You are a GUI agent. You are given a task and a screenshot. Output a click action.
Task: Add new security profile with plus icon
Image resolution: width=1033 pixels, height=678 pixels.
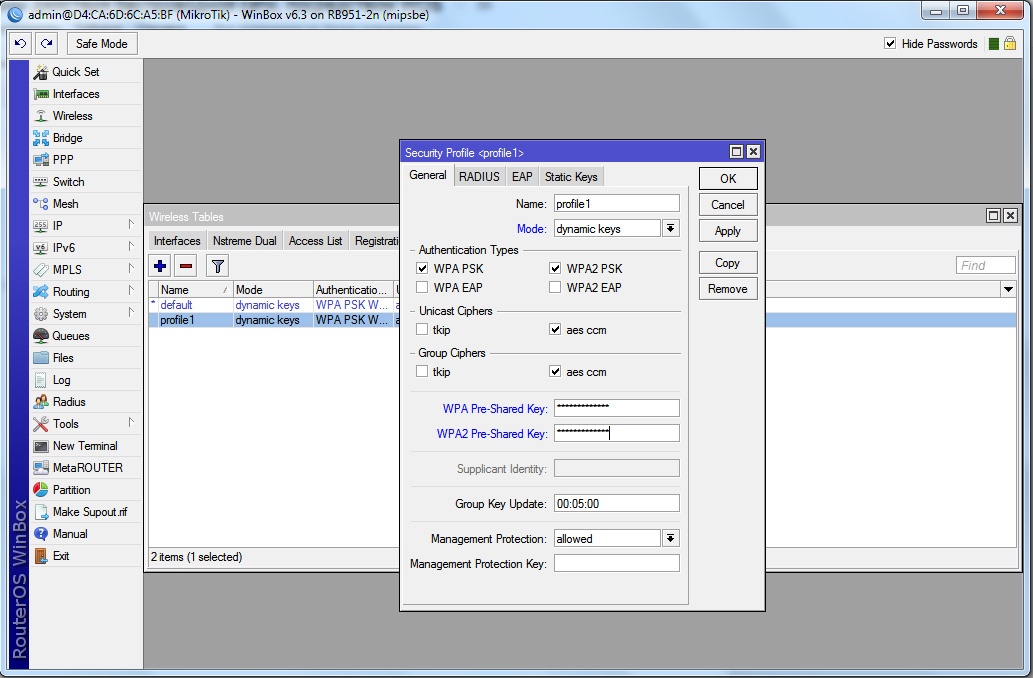[x=160, y=266]
